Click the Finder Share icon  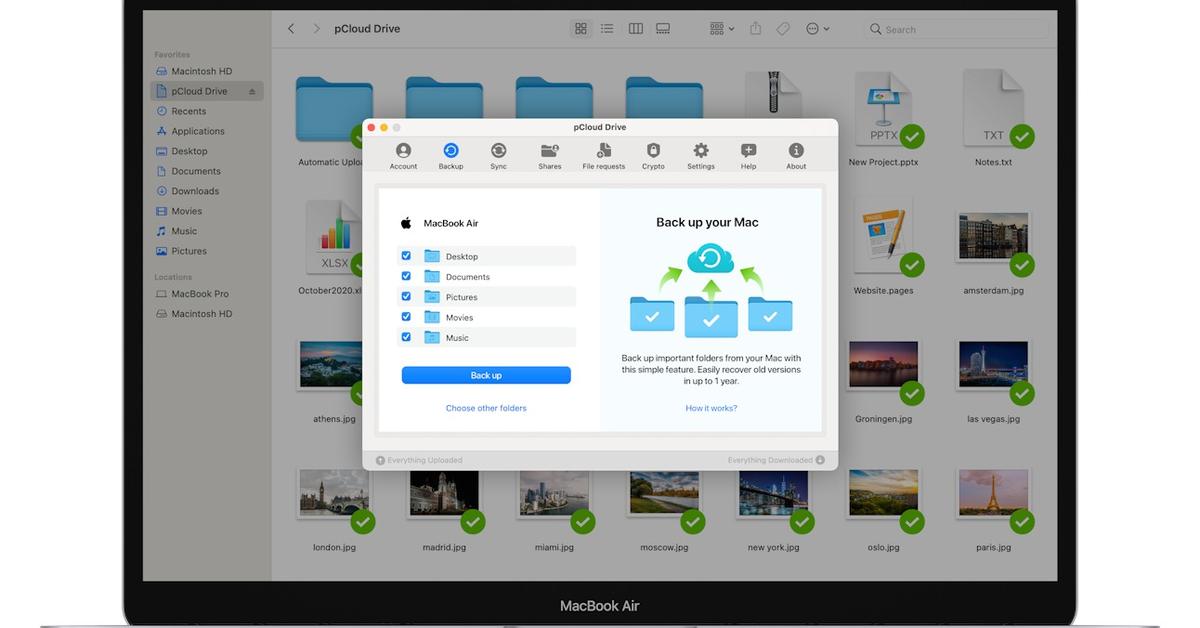756,29
